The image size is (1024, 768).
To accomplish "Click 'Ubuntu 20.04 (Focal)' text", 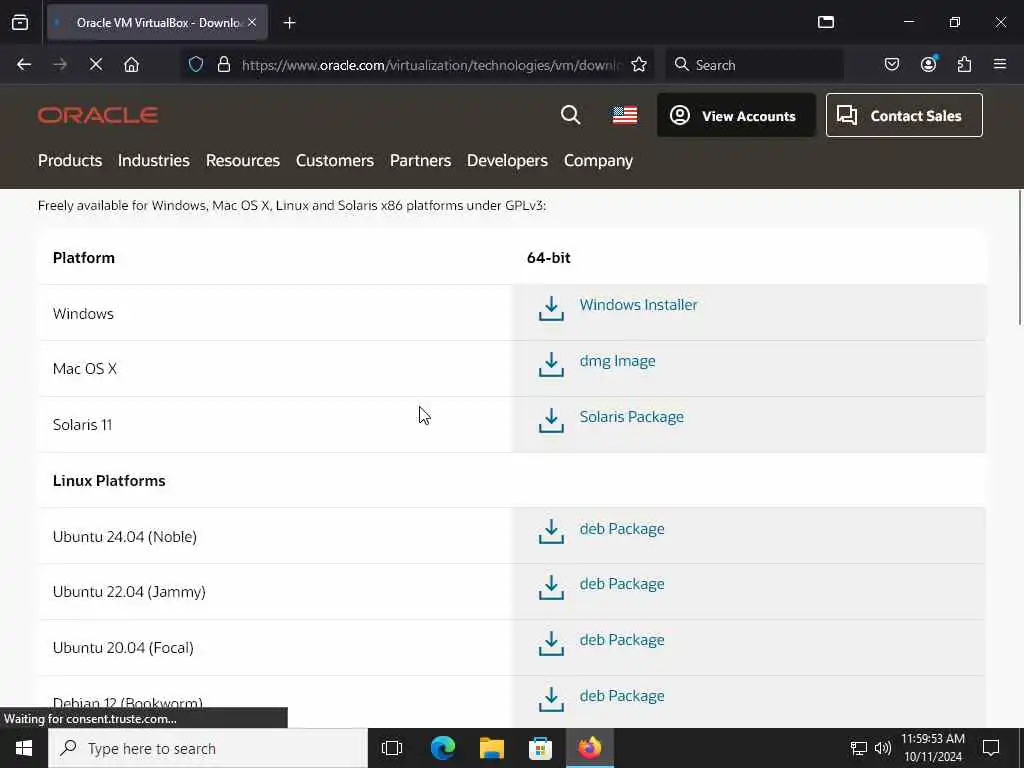I will [123, 648].
